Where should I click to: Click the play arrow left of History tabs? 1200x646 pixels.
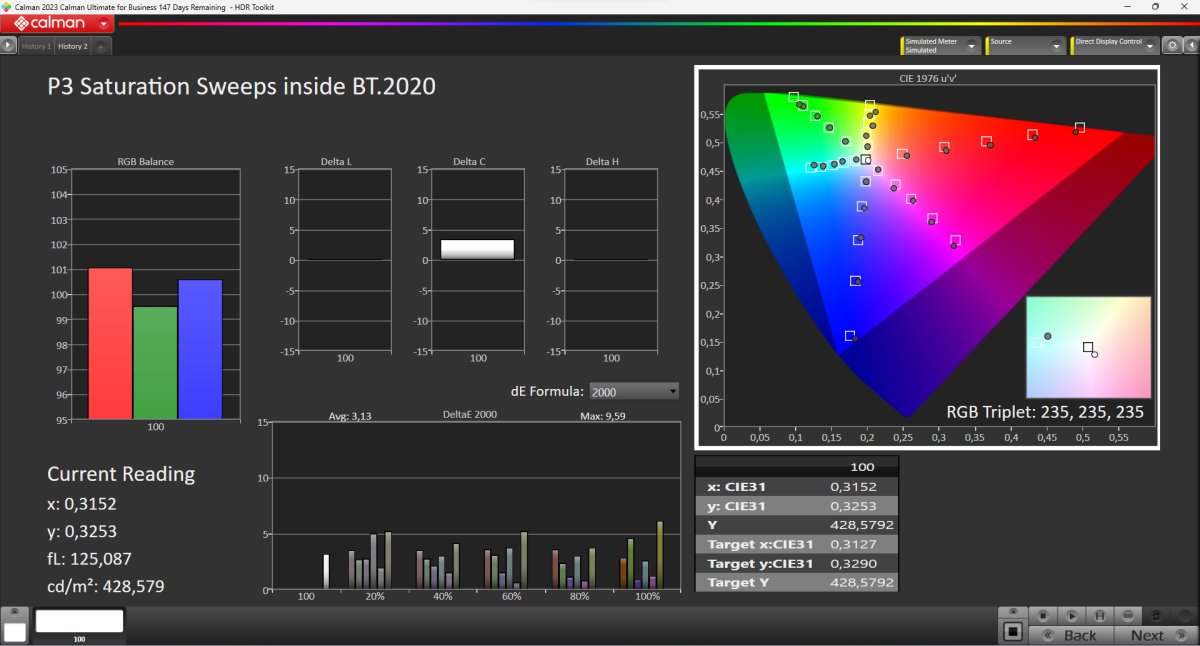pos(9,46)
